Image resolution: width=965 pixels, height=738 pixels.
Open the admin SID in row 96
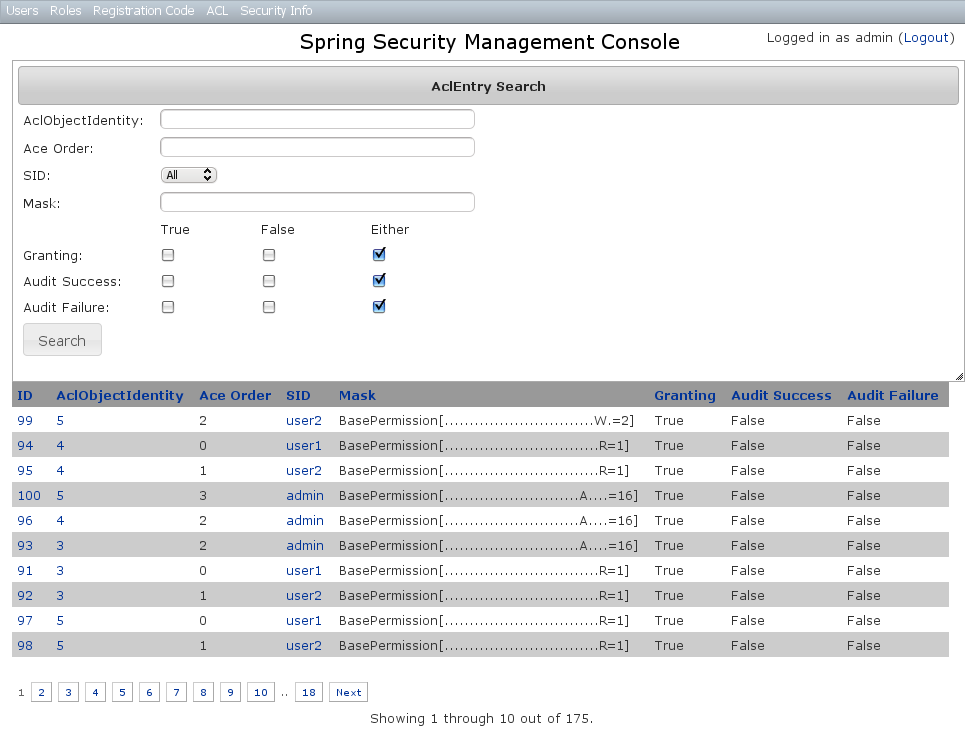click(x=305, y=521)
